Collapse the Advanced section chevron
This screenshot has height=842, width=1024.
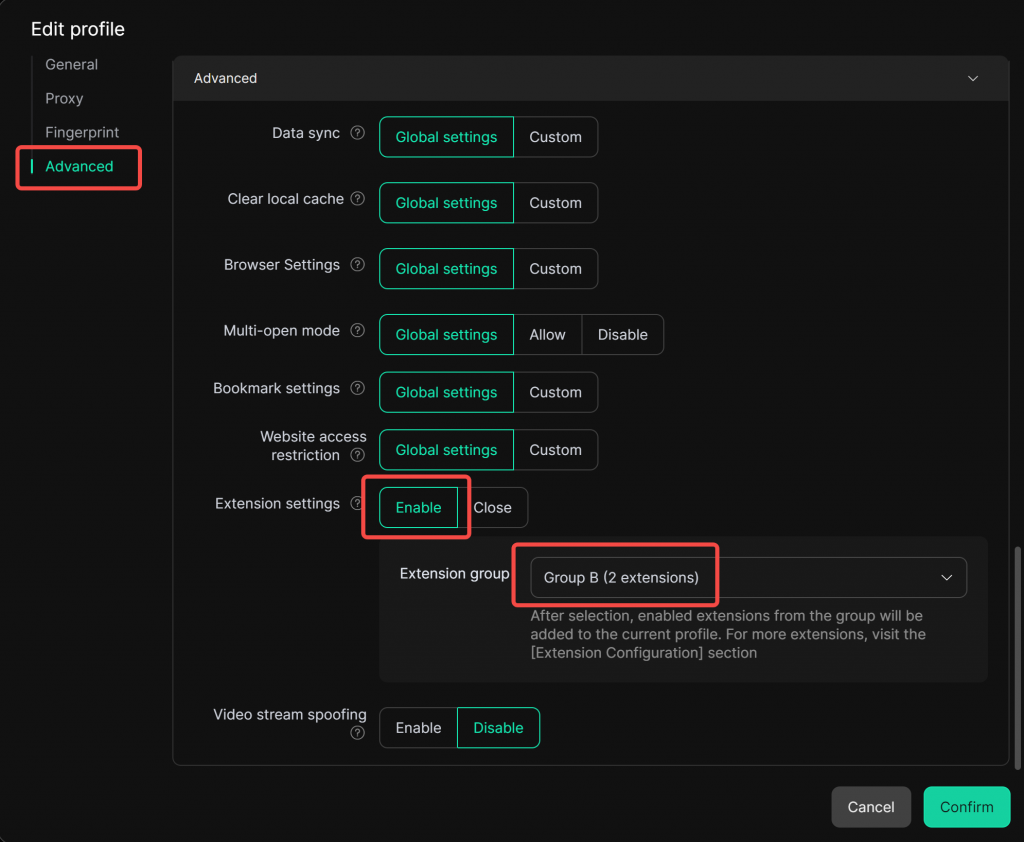click(973, 78)
